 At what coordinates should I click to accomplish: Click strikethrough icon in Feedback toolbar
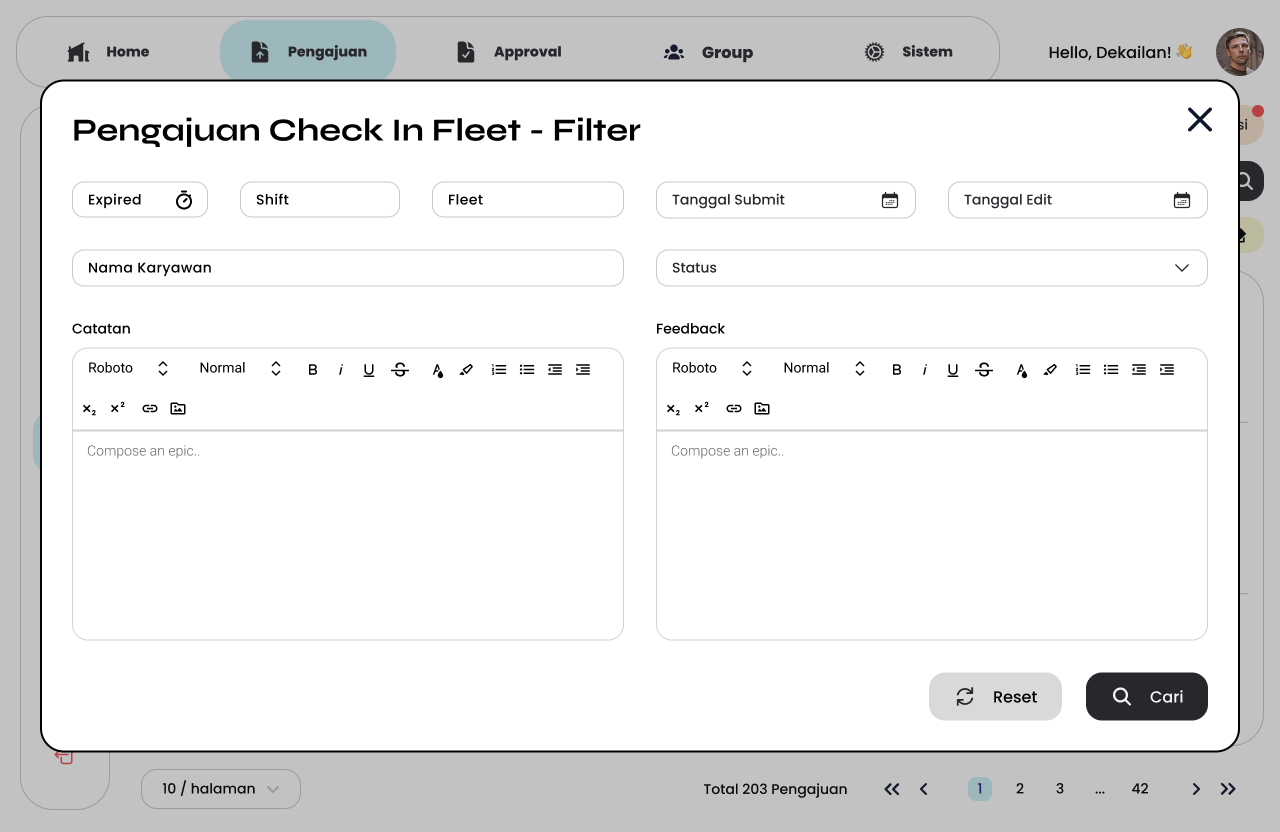[984, 370]
